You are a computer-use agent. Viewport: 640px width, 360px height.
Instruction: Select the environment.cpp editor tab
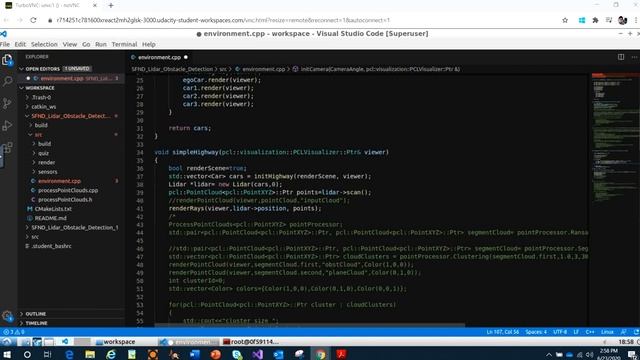(x=159, y=57)
